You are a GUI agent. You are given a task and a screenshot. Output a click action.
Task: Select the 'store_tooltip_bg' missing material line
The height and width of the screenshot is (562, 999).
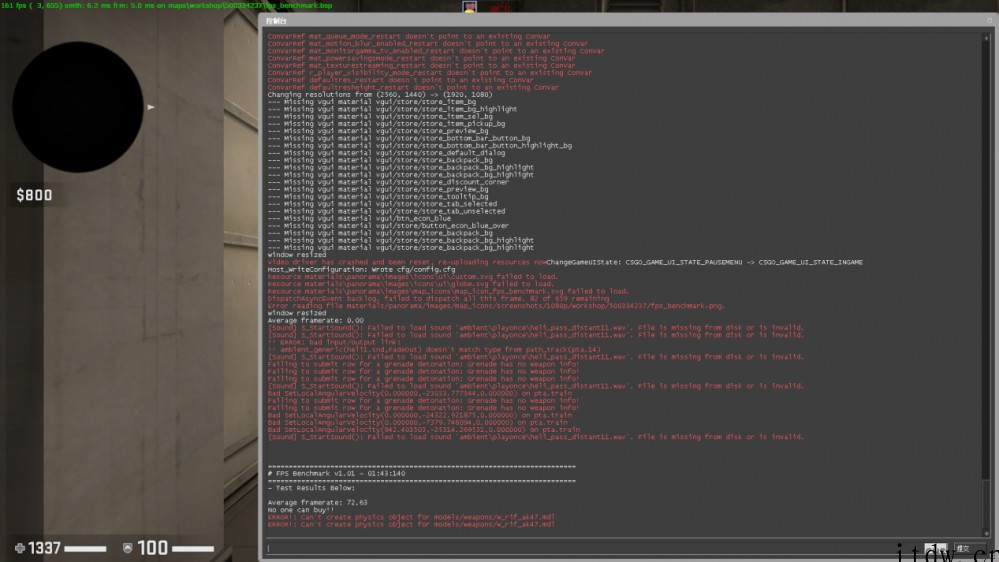point(378,197)
